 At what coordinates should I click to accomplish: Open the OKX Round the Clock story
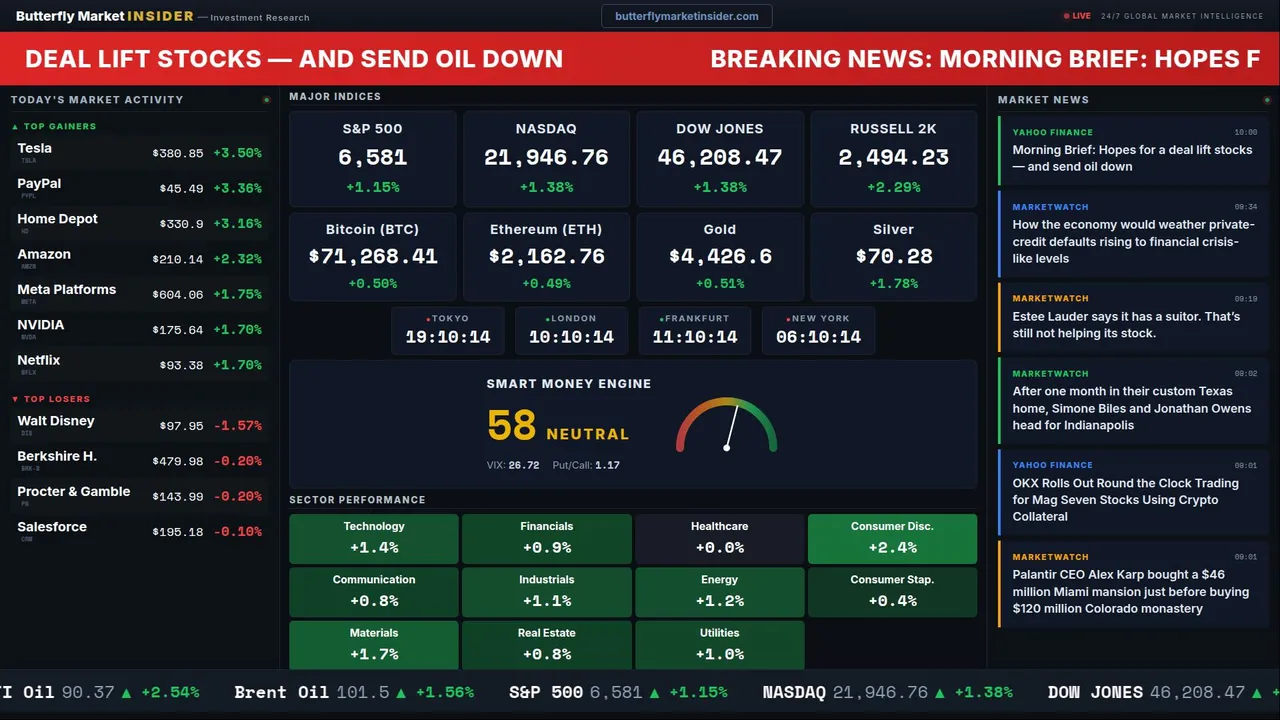pyautogui.click(x=1134, y=493)
